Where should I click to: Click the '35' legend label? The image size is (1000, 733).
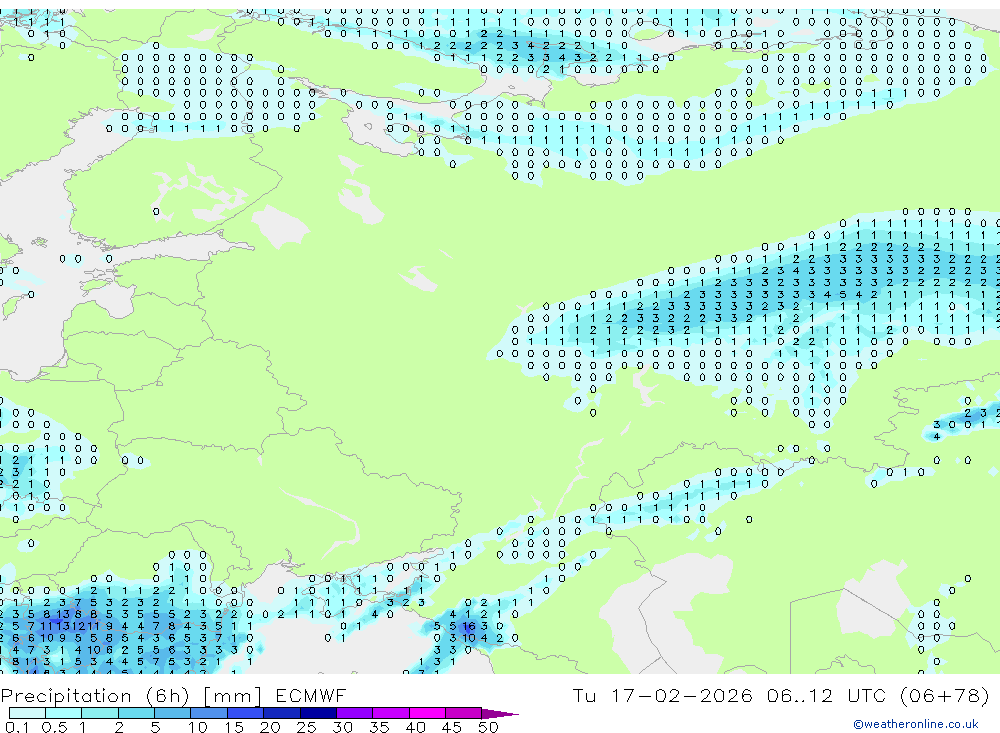coord(379,727)
